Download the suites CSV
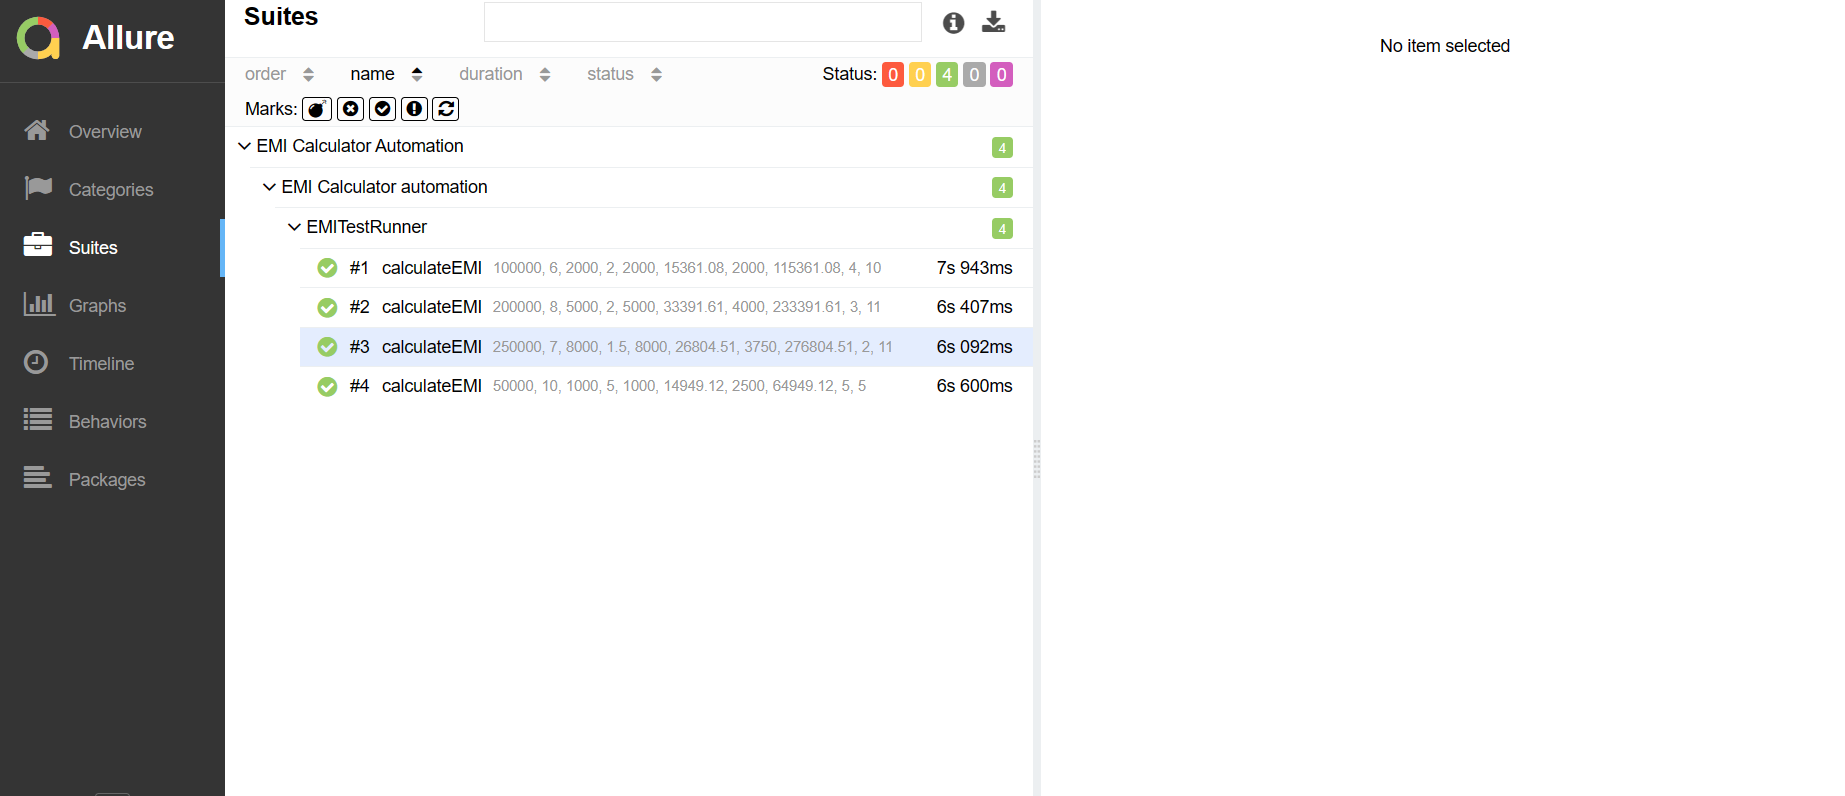Image resolution: width=1845 pixels, height=796 pixels. tap(993, 22)
